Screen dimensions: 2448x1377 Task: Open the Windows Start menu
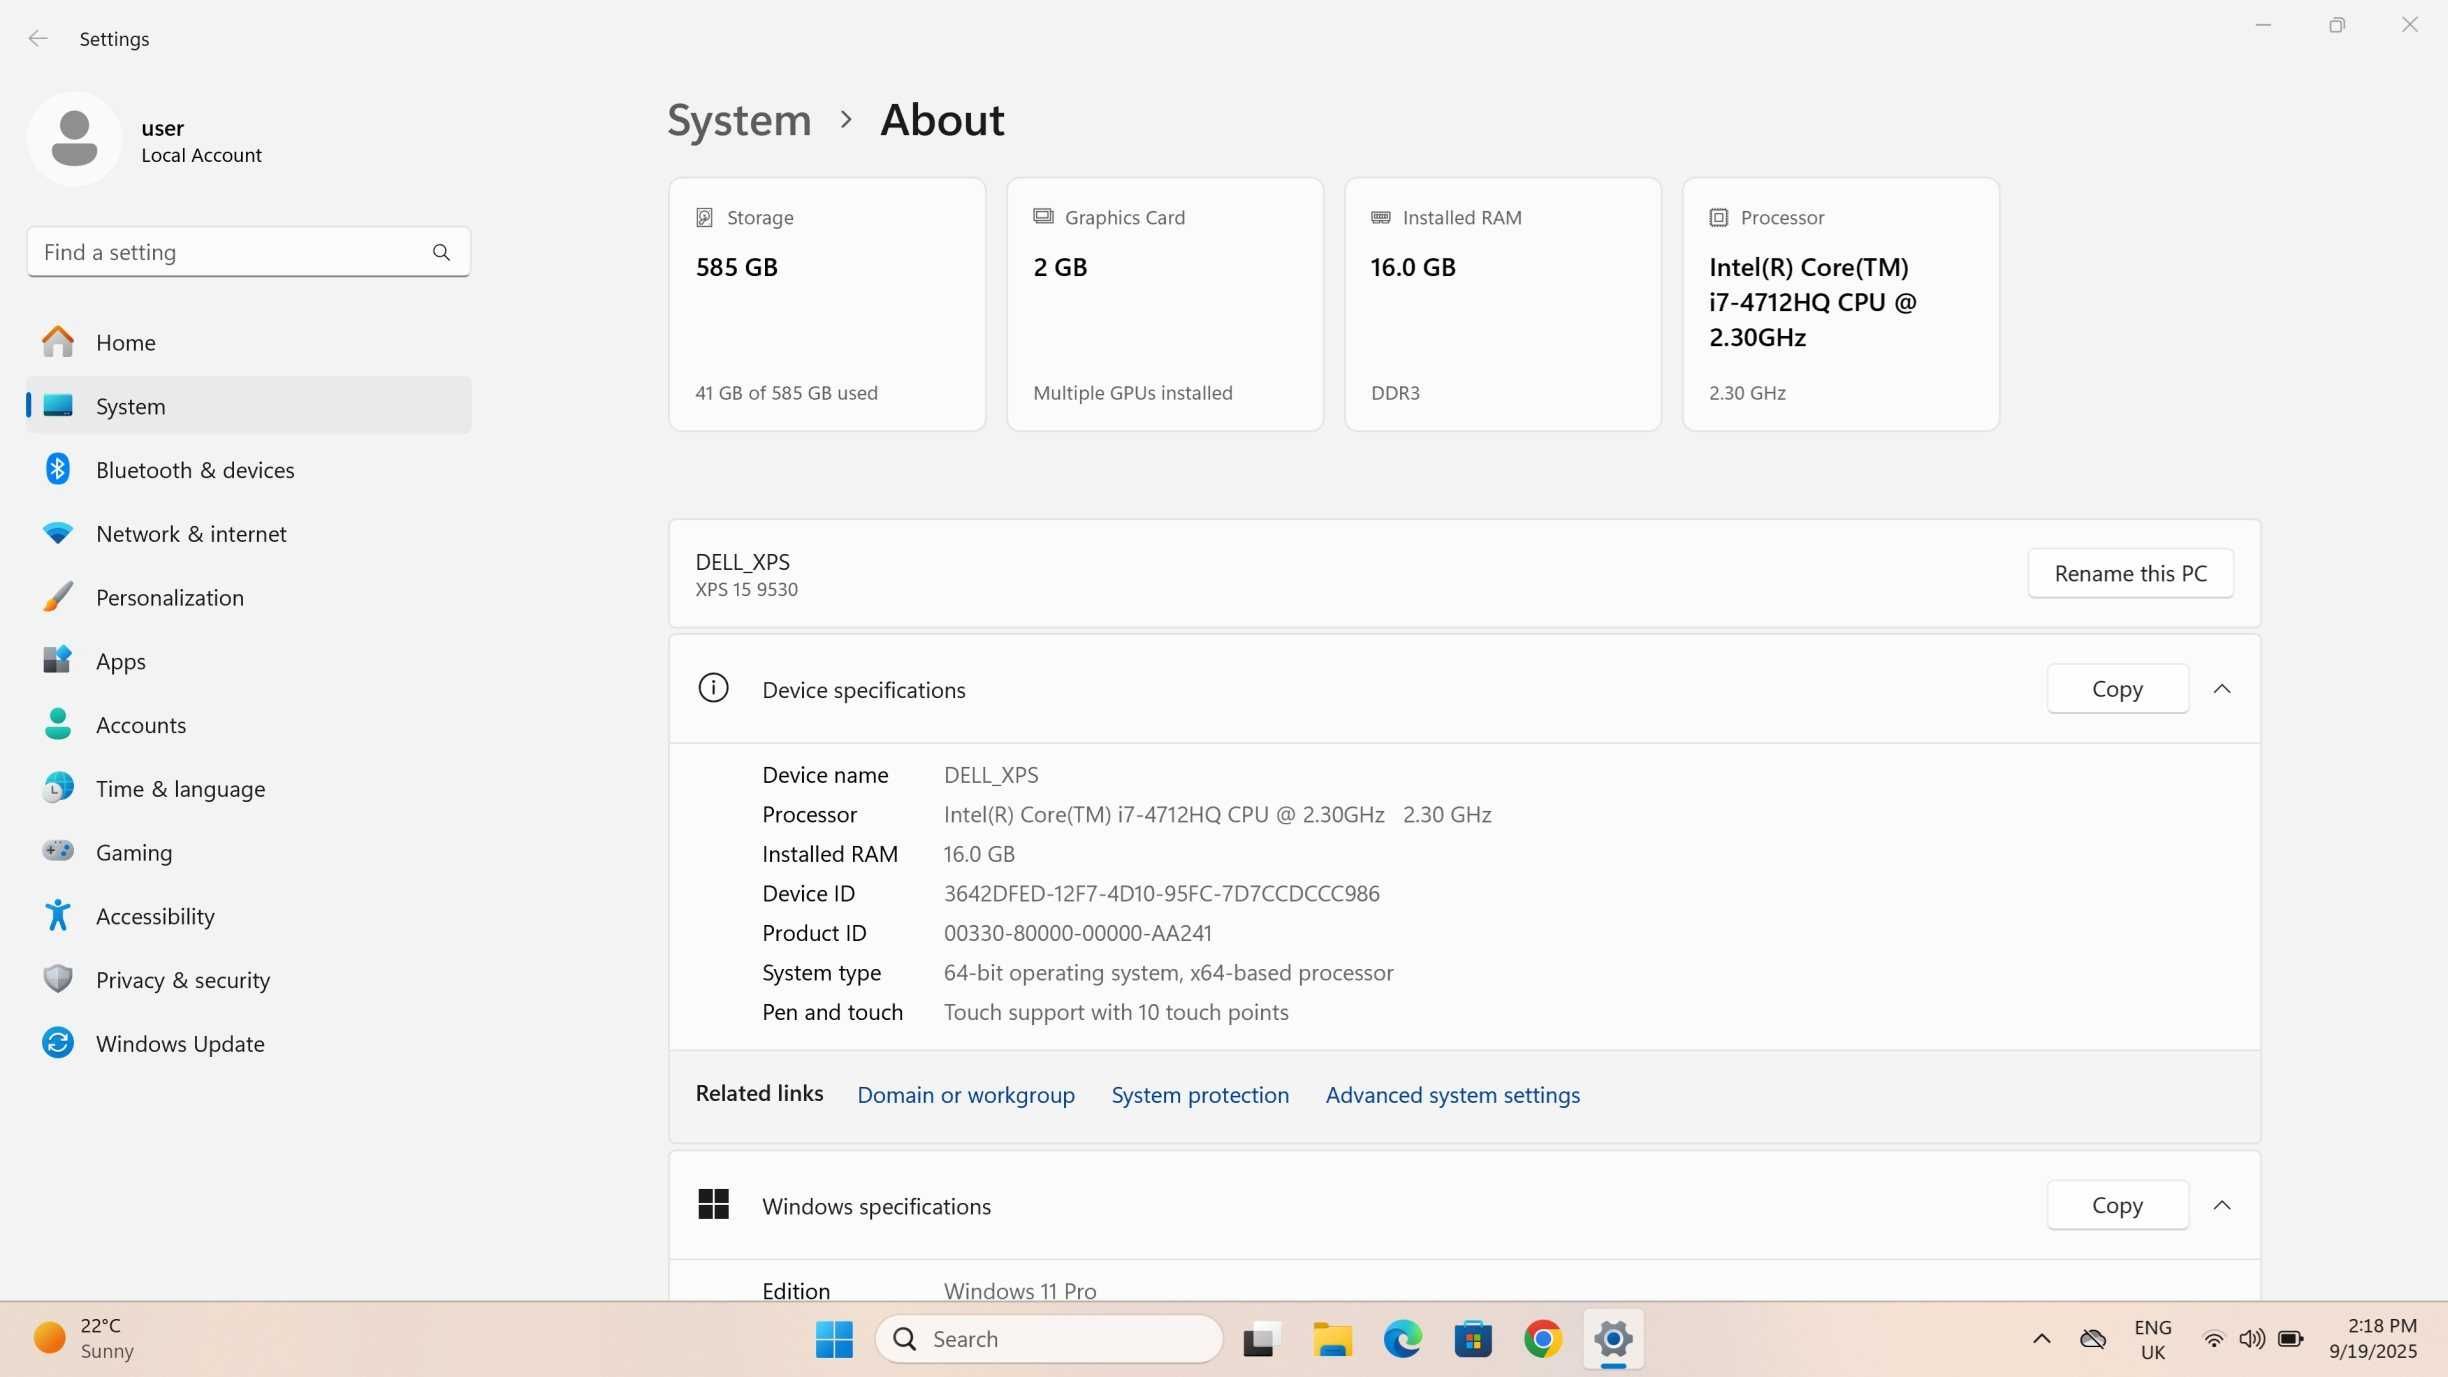[x=834, y=1339]
